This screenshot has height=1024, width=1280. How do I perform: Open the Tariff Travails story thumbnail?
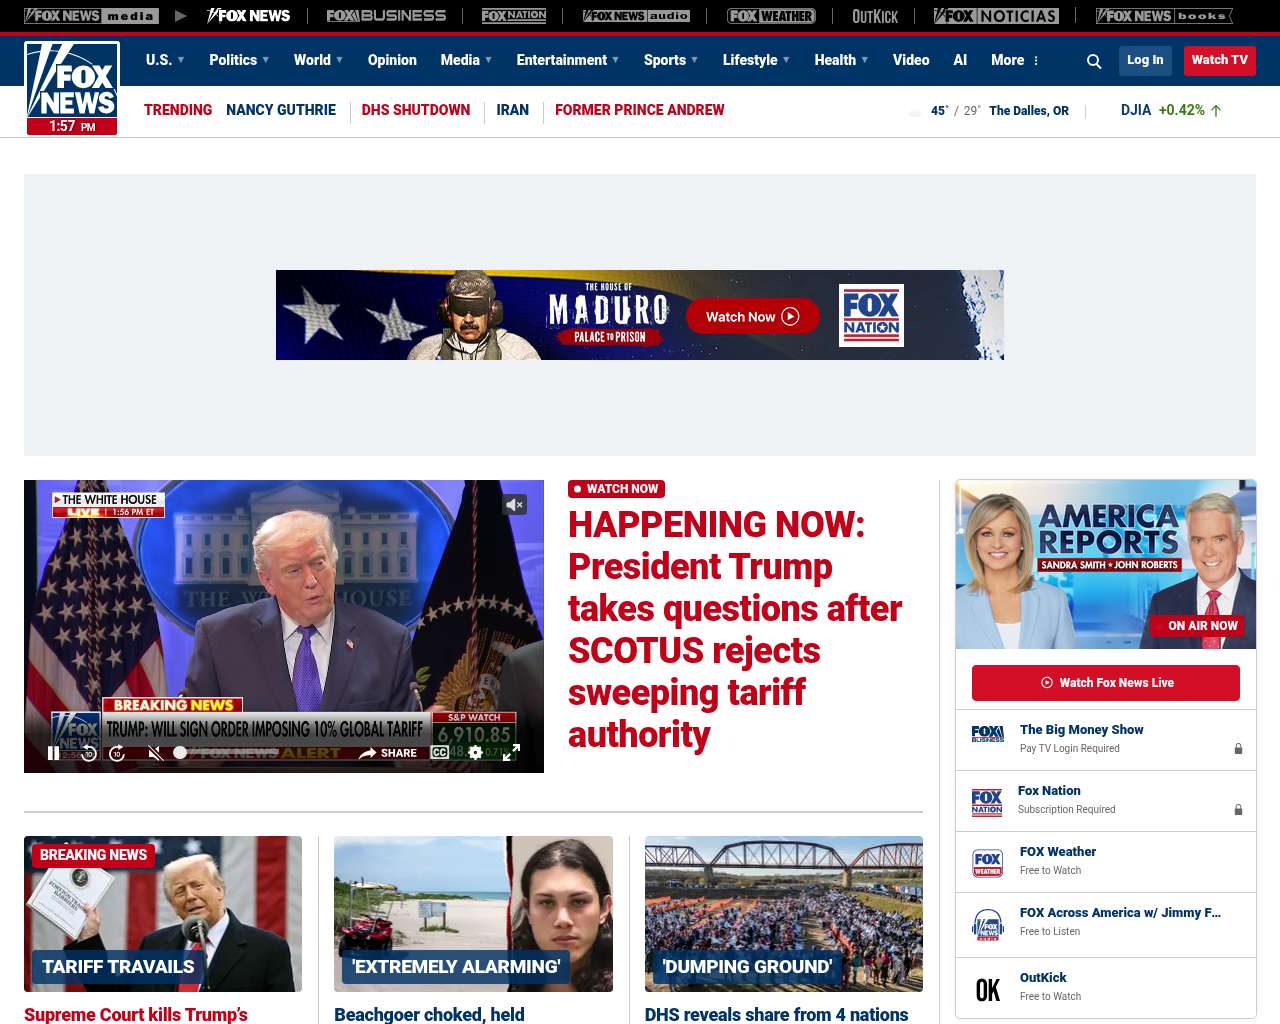[163, 914]
